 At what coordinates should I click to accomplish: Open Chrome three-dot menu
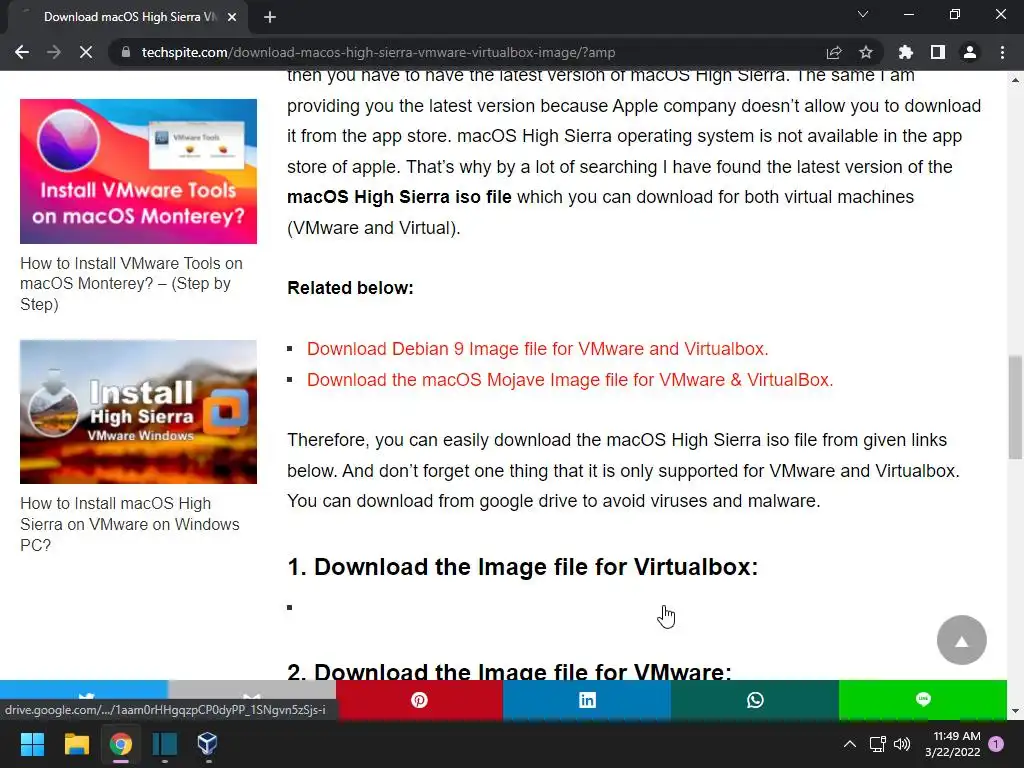pos(1002,52)
